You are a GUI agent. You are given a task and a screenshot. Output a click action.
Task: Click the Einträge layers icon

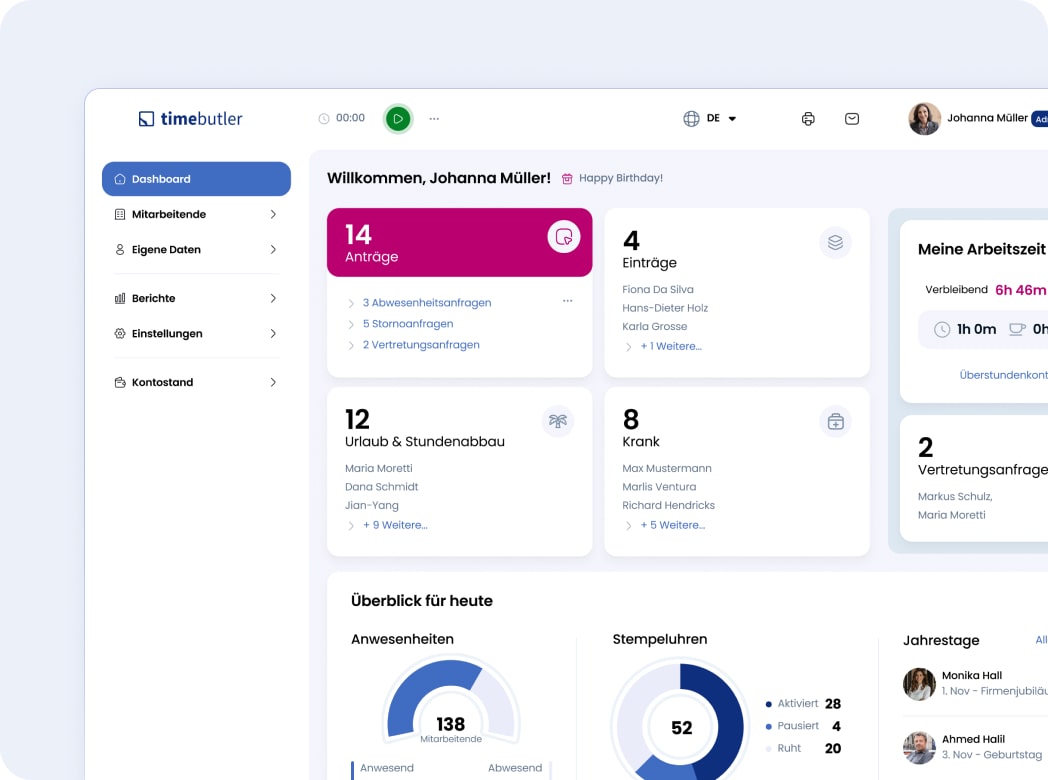click(835, 242)
